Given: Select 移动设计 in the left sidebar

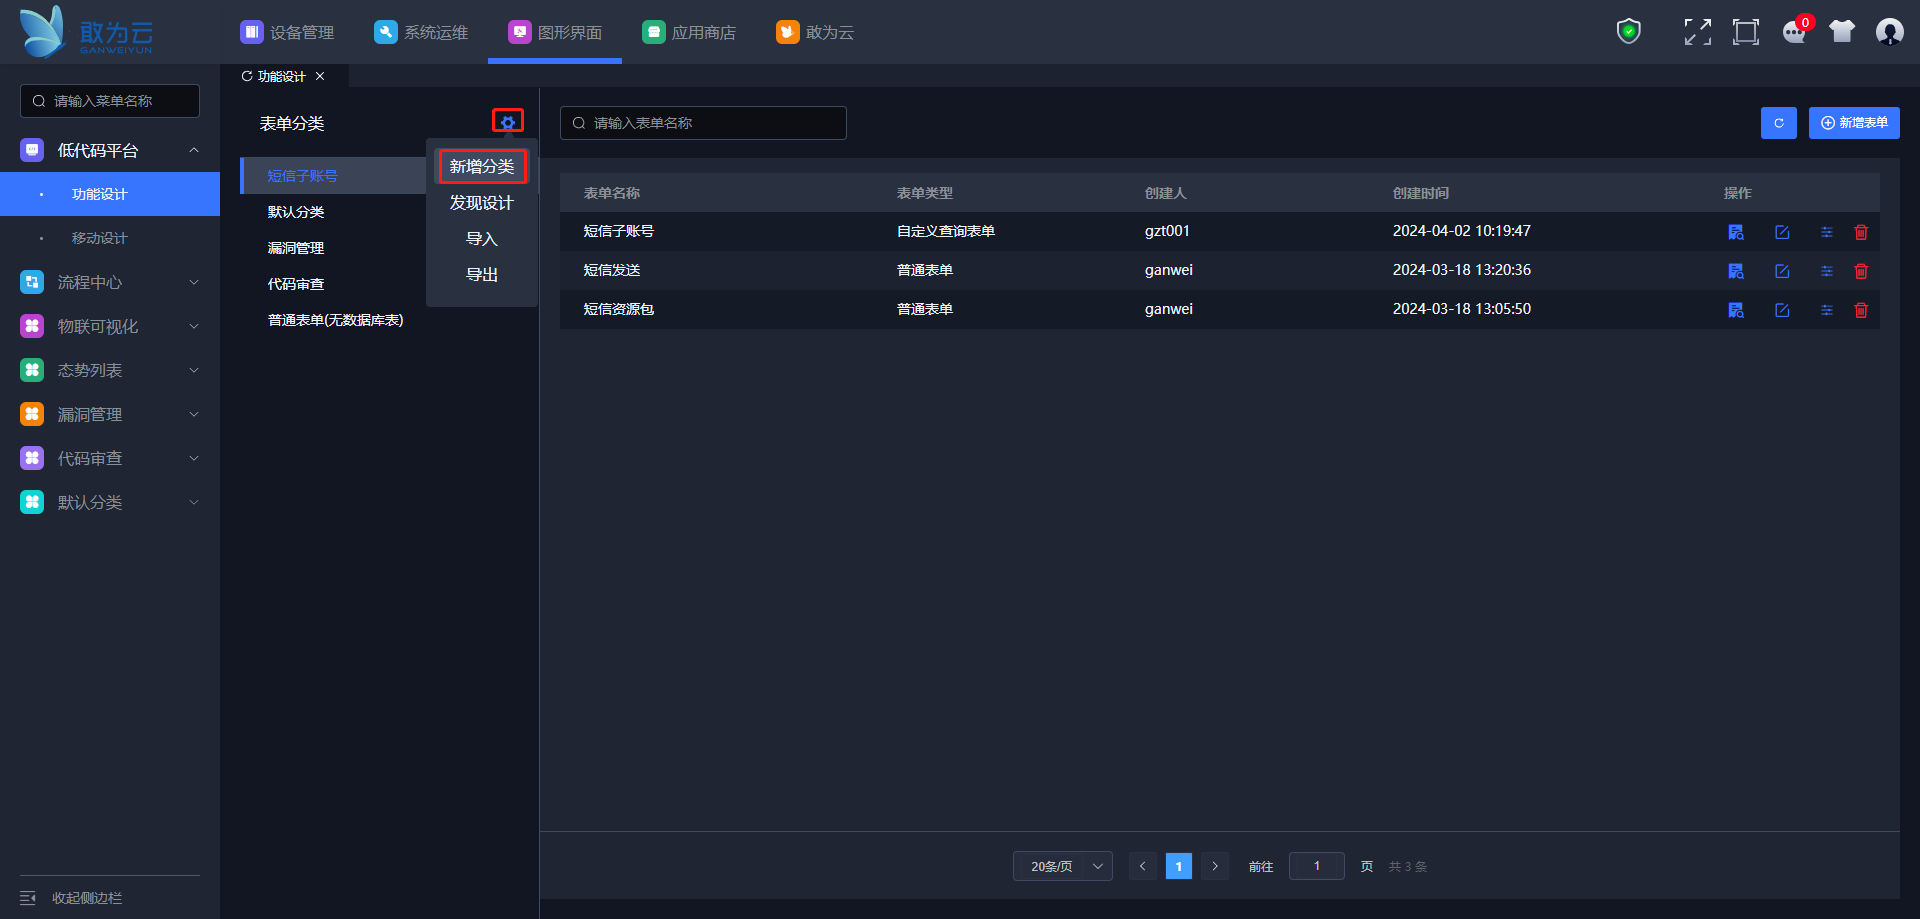Looking at the screenshot, I should click(110, 238).
